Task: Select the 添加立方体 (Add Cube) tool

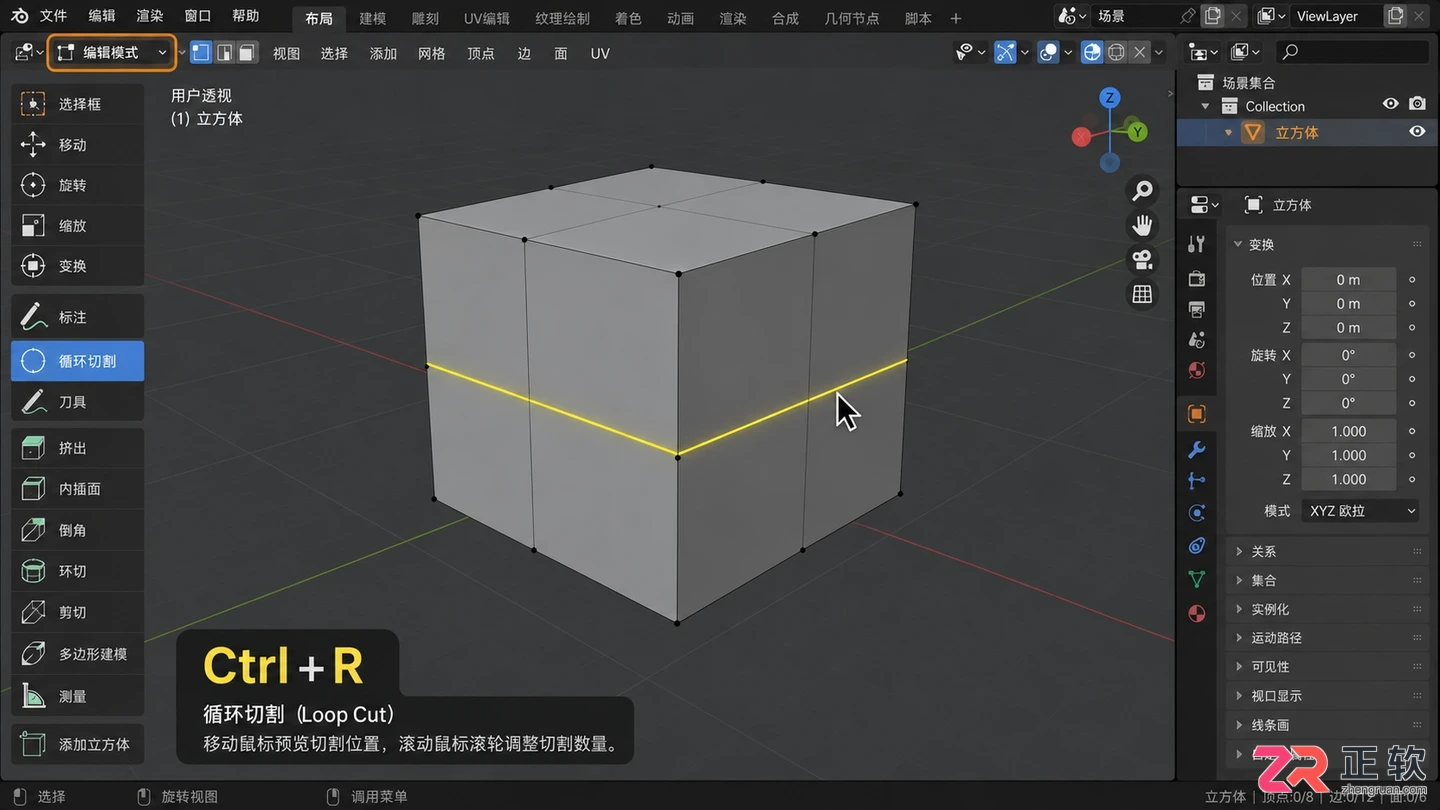Action: [77, 744]
